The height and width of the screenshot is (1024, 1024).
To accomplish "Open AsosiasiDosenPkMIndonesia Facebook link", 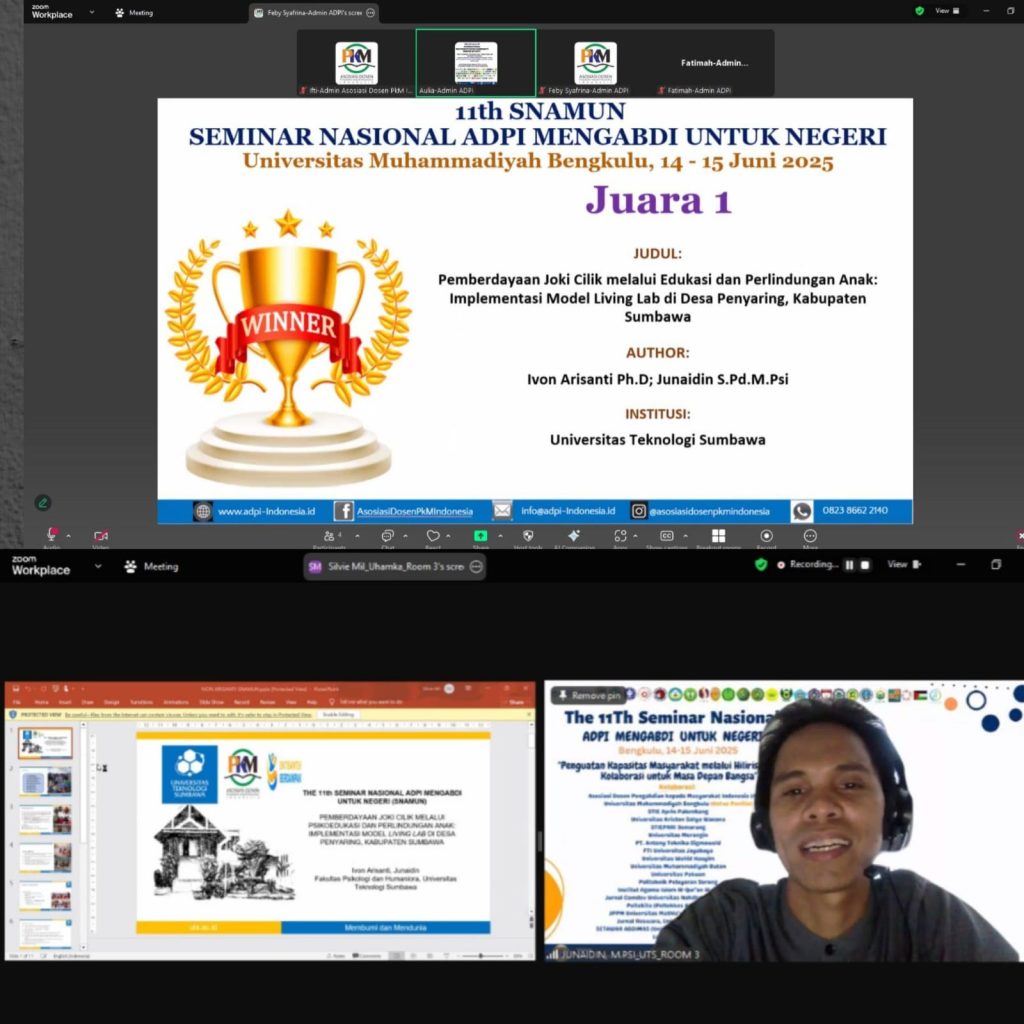I will 415,511.
